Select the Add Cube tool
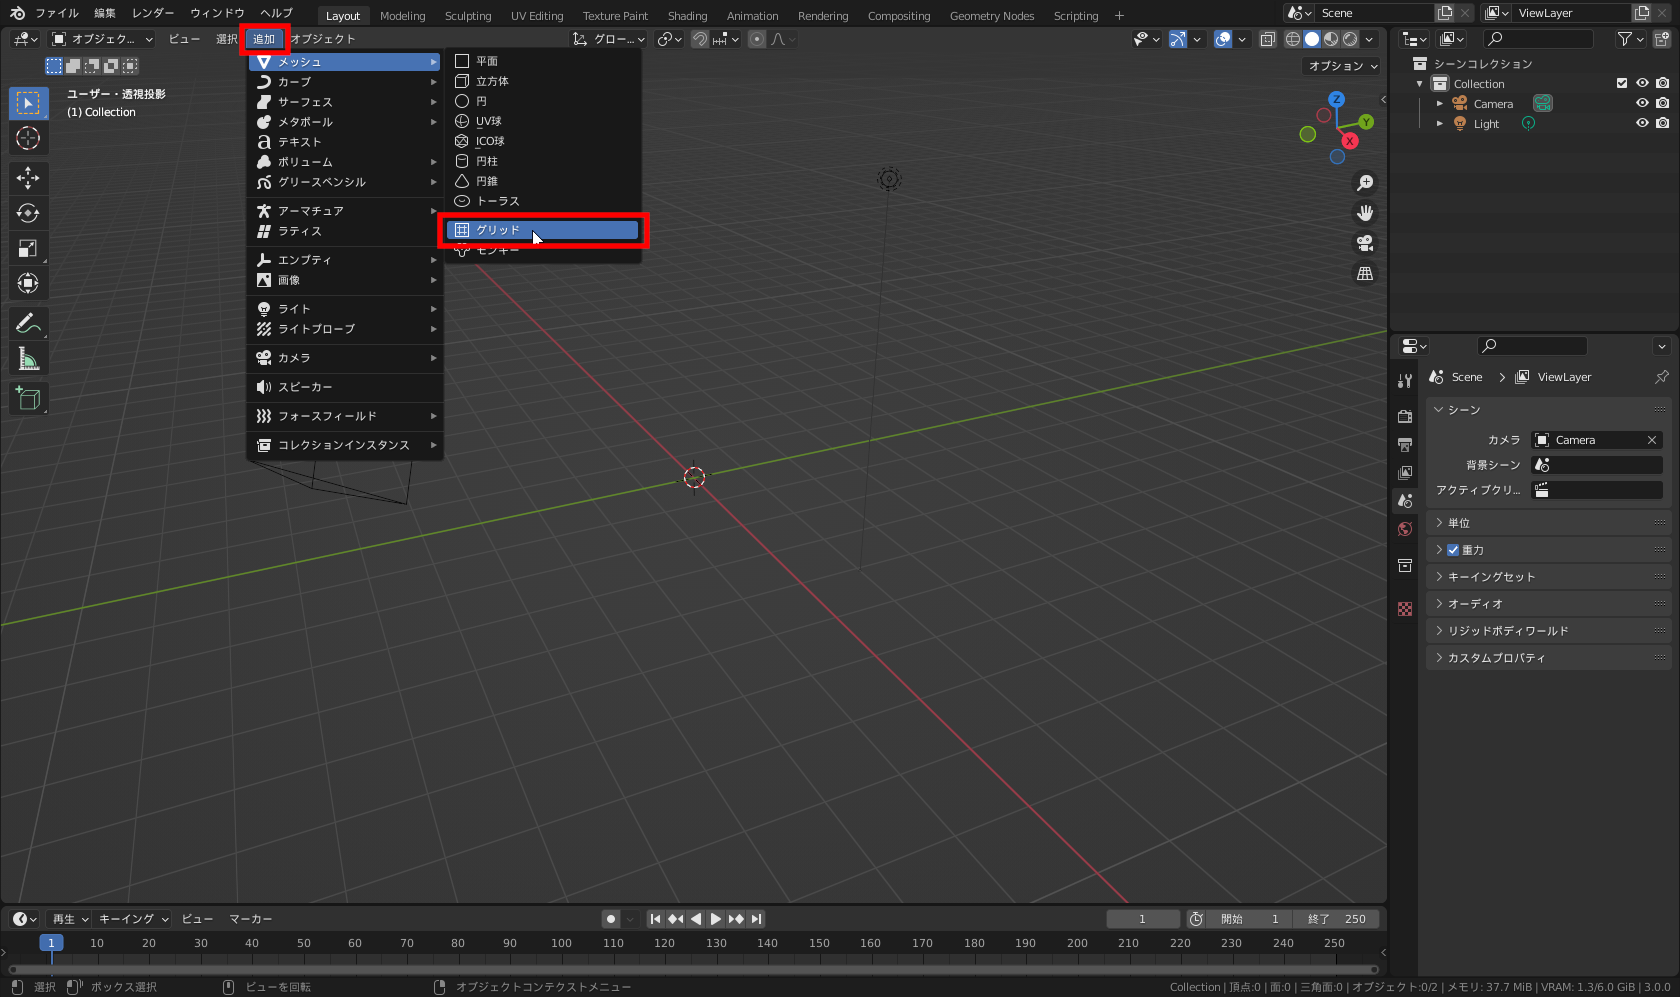1680x997 pixels. (x=28, y=398)
